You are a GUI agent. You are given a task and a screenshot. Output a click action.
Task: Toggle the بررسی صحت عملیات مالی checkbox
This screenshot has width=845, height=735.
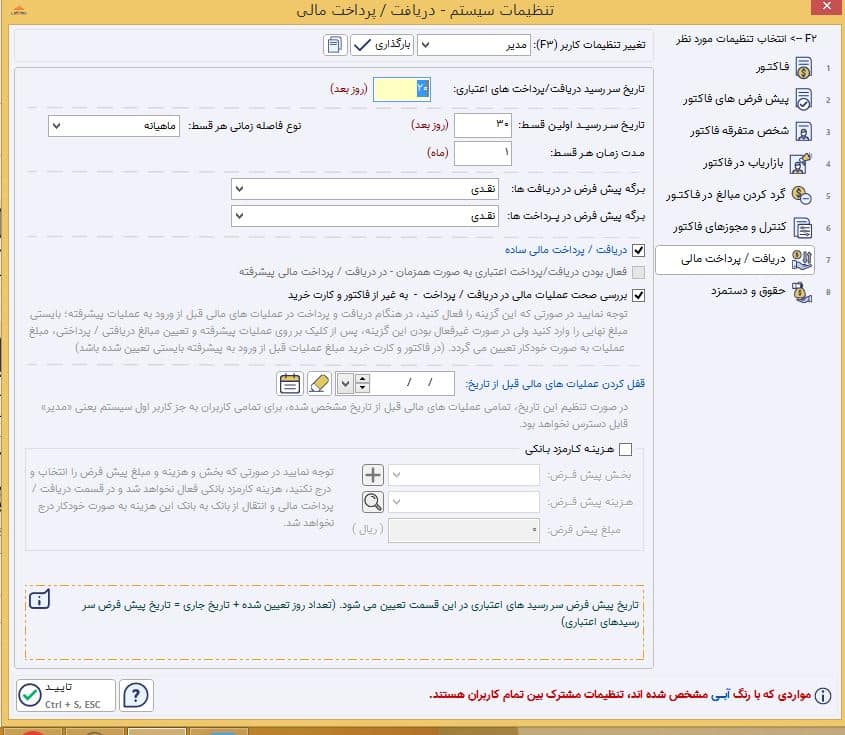(639, 295)
